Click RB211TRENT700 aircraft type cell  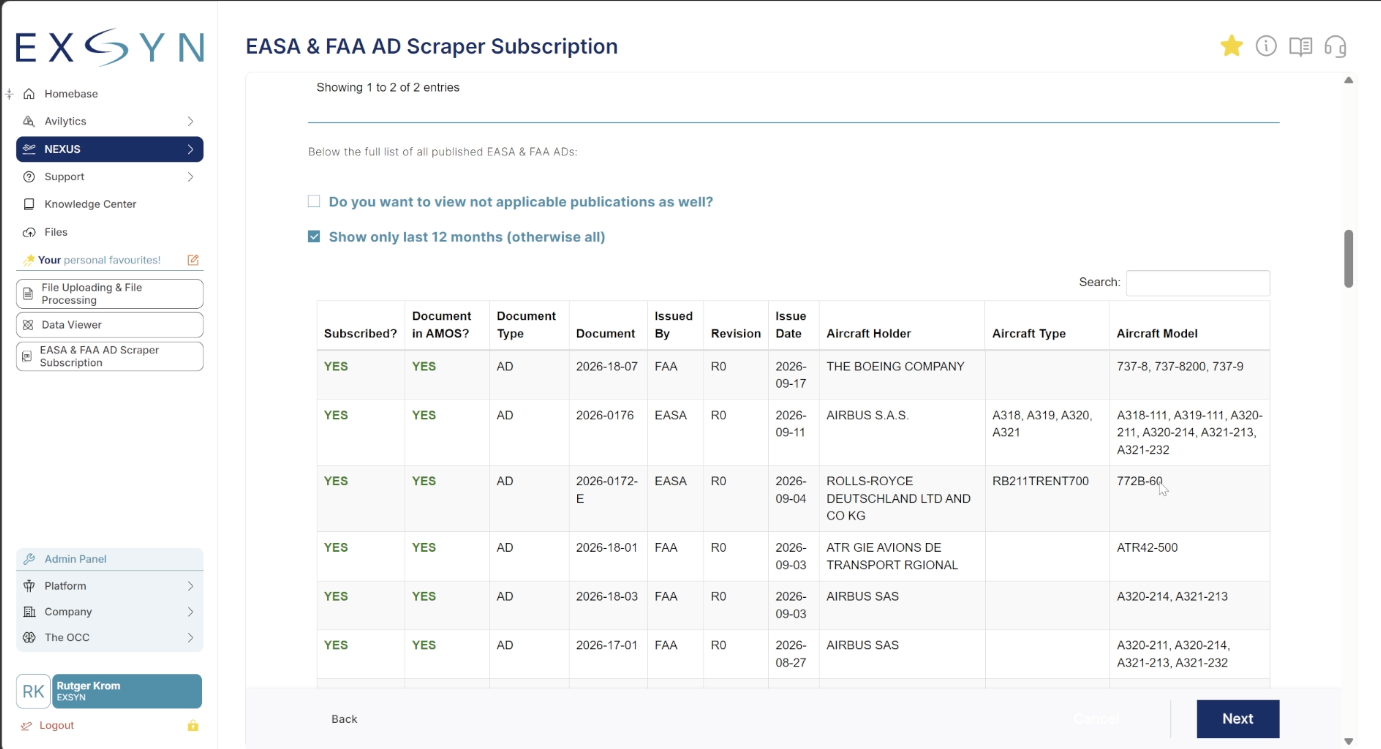1047,498
